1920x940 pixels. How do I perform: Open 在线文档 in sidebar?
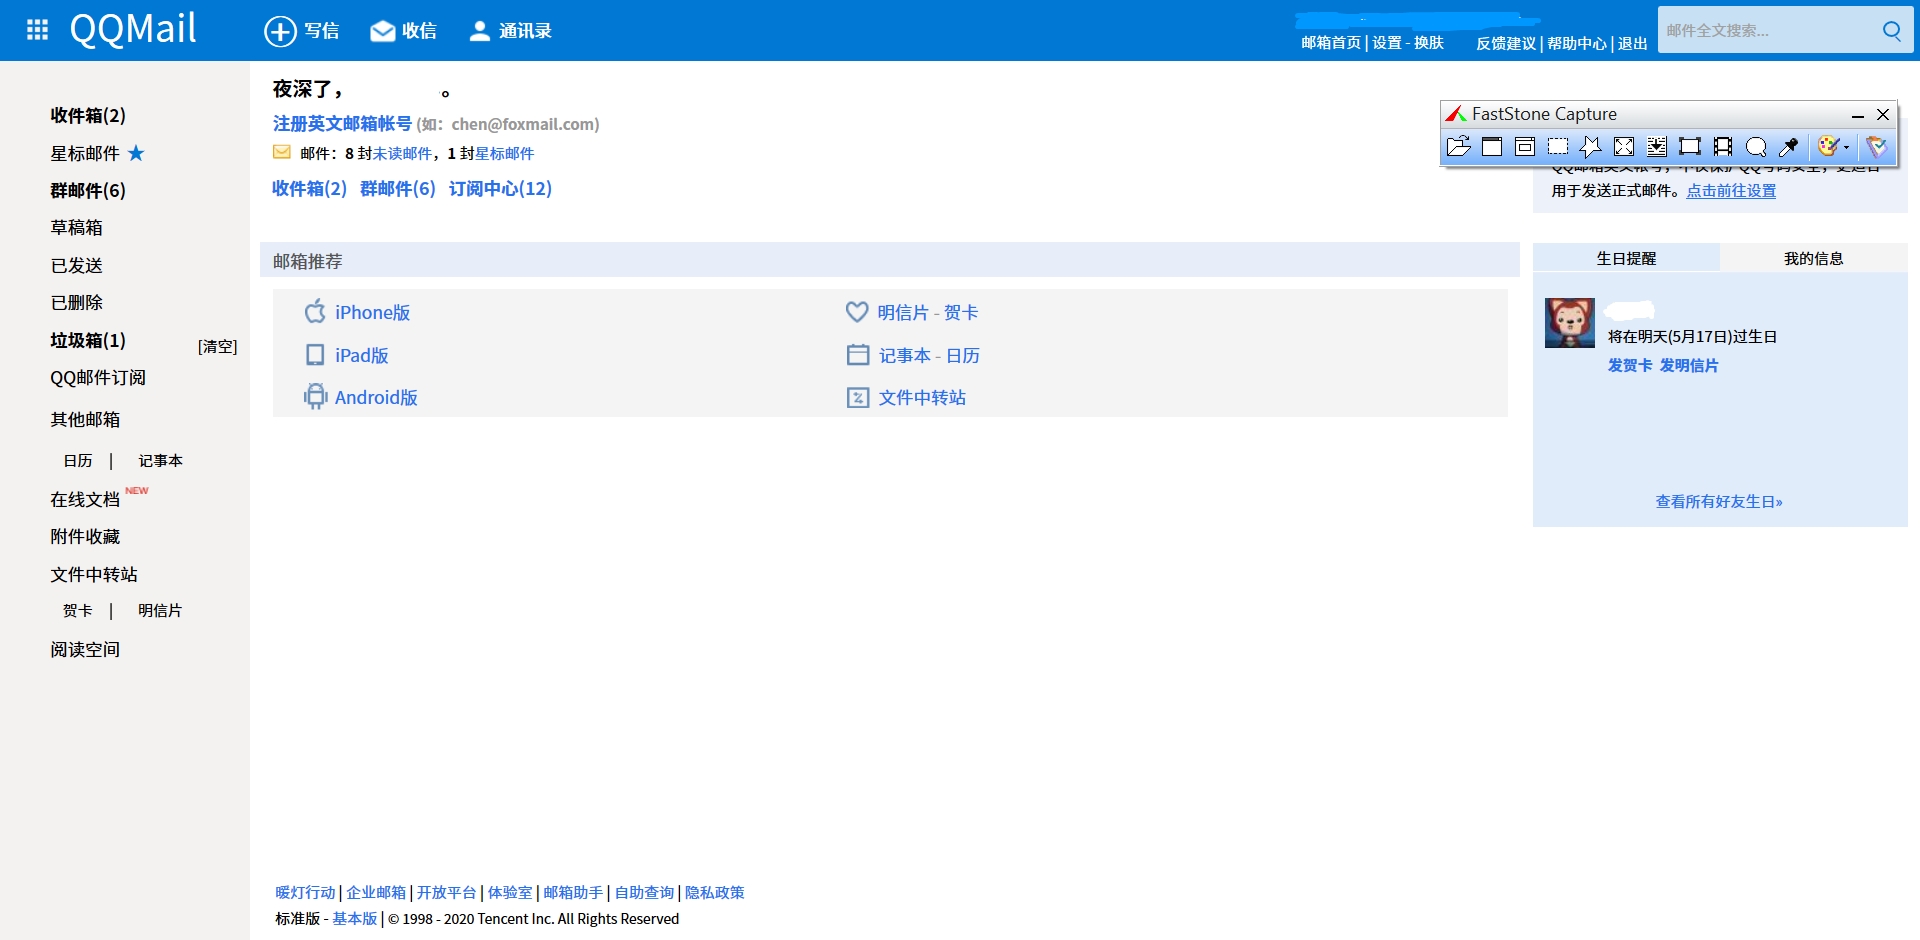pos(85,499)
